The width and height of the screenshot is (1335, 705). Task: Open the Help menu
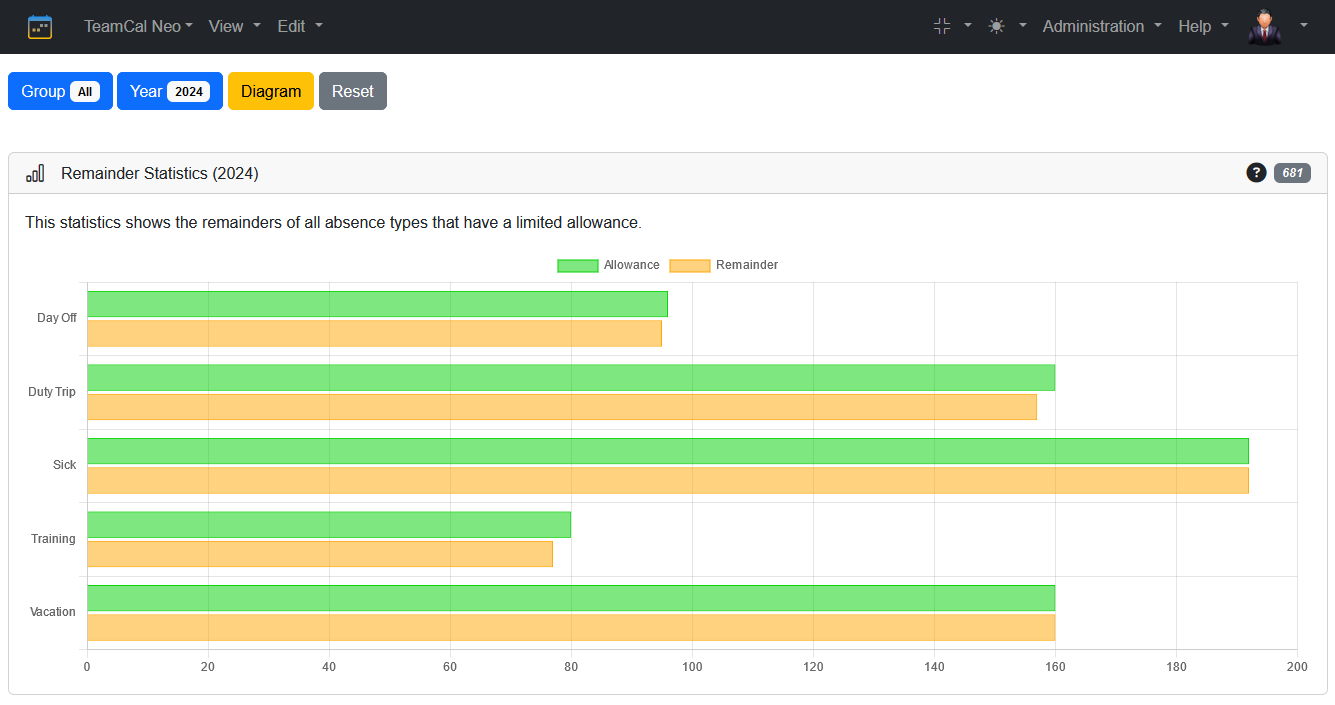pos(1203,27)
